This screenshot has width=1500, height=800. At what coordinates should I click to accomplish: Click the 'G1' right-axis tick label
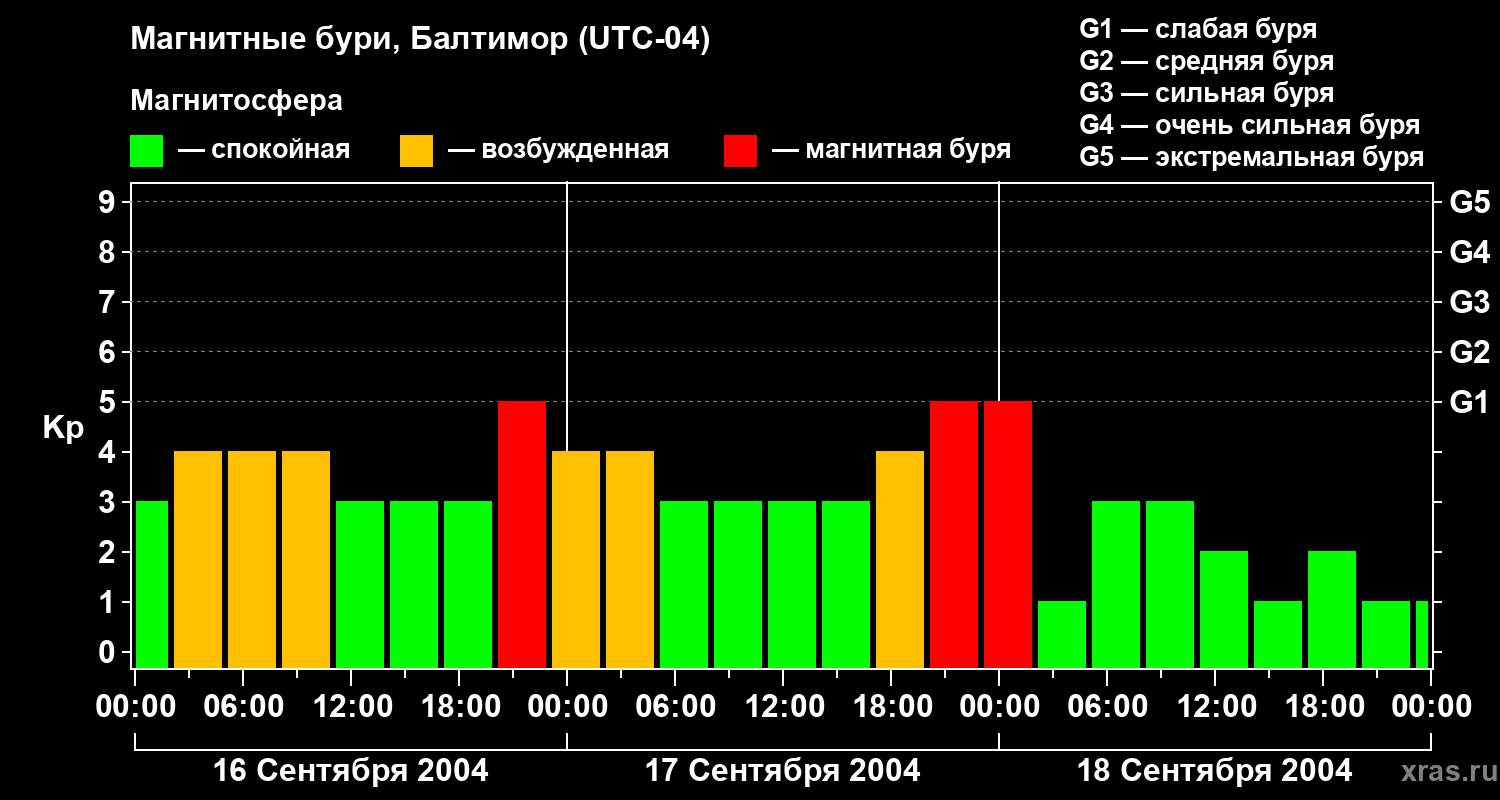click(x=1469, y=402)
